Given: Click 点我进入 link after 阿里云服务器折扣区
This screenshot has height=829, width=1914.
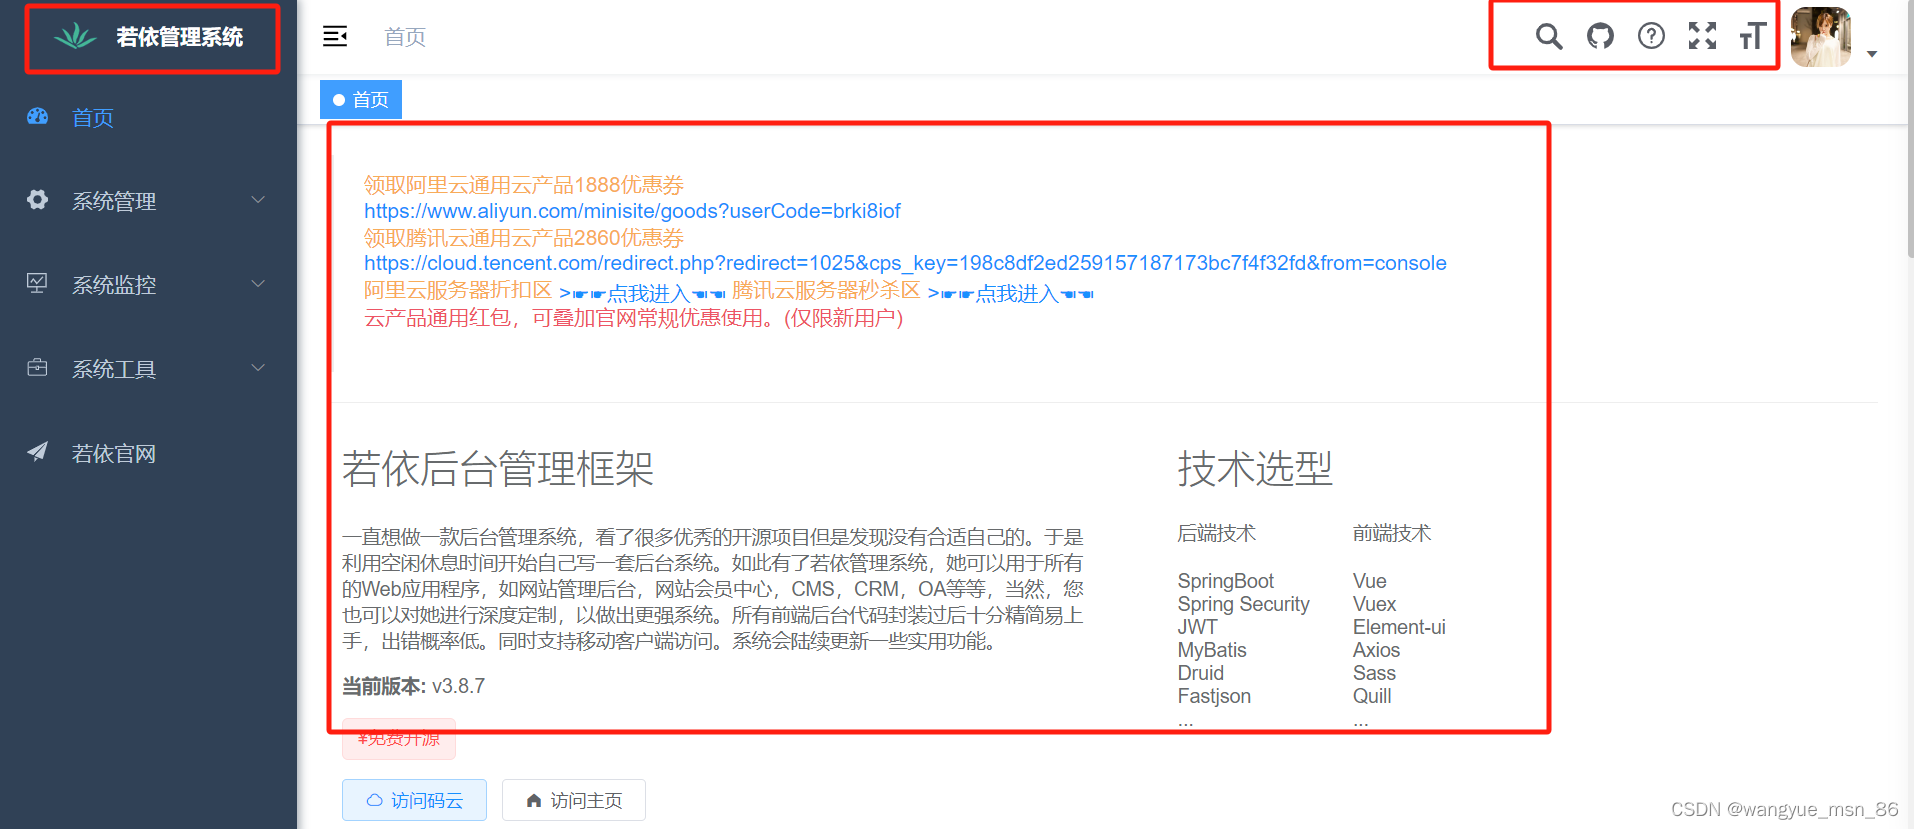Looking at the screenshot, I should coord(642,293).
